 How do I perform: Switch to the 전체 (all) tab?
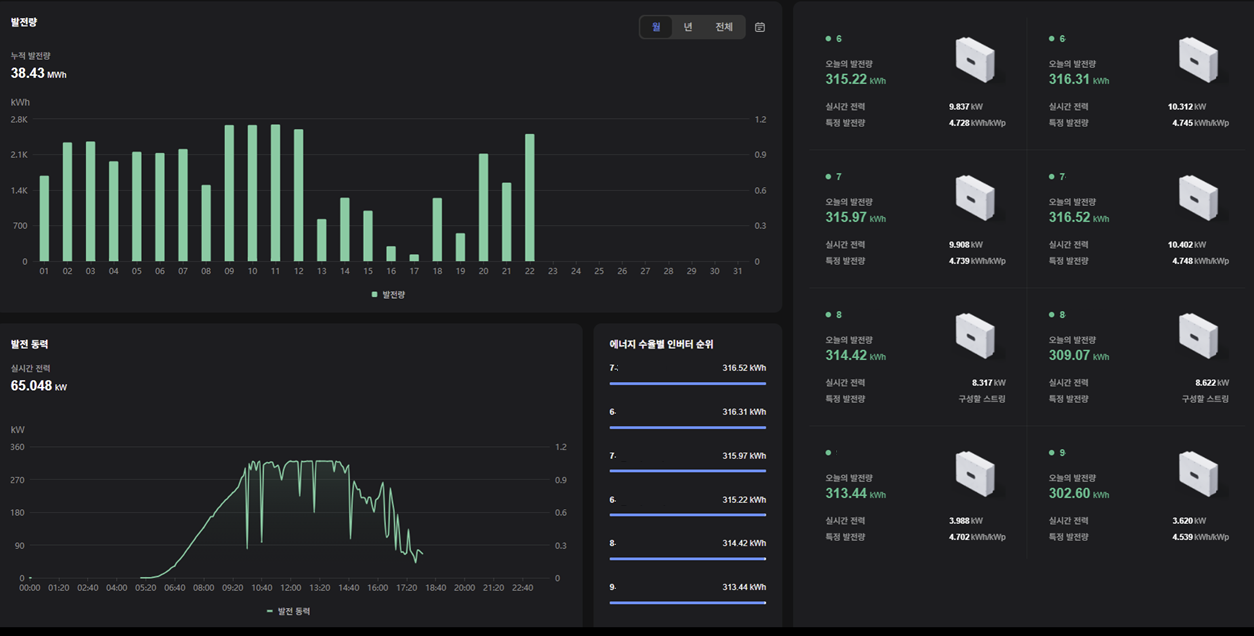tap(724, 27)
